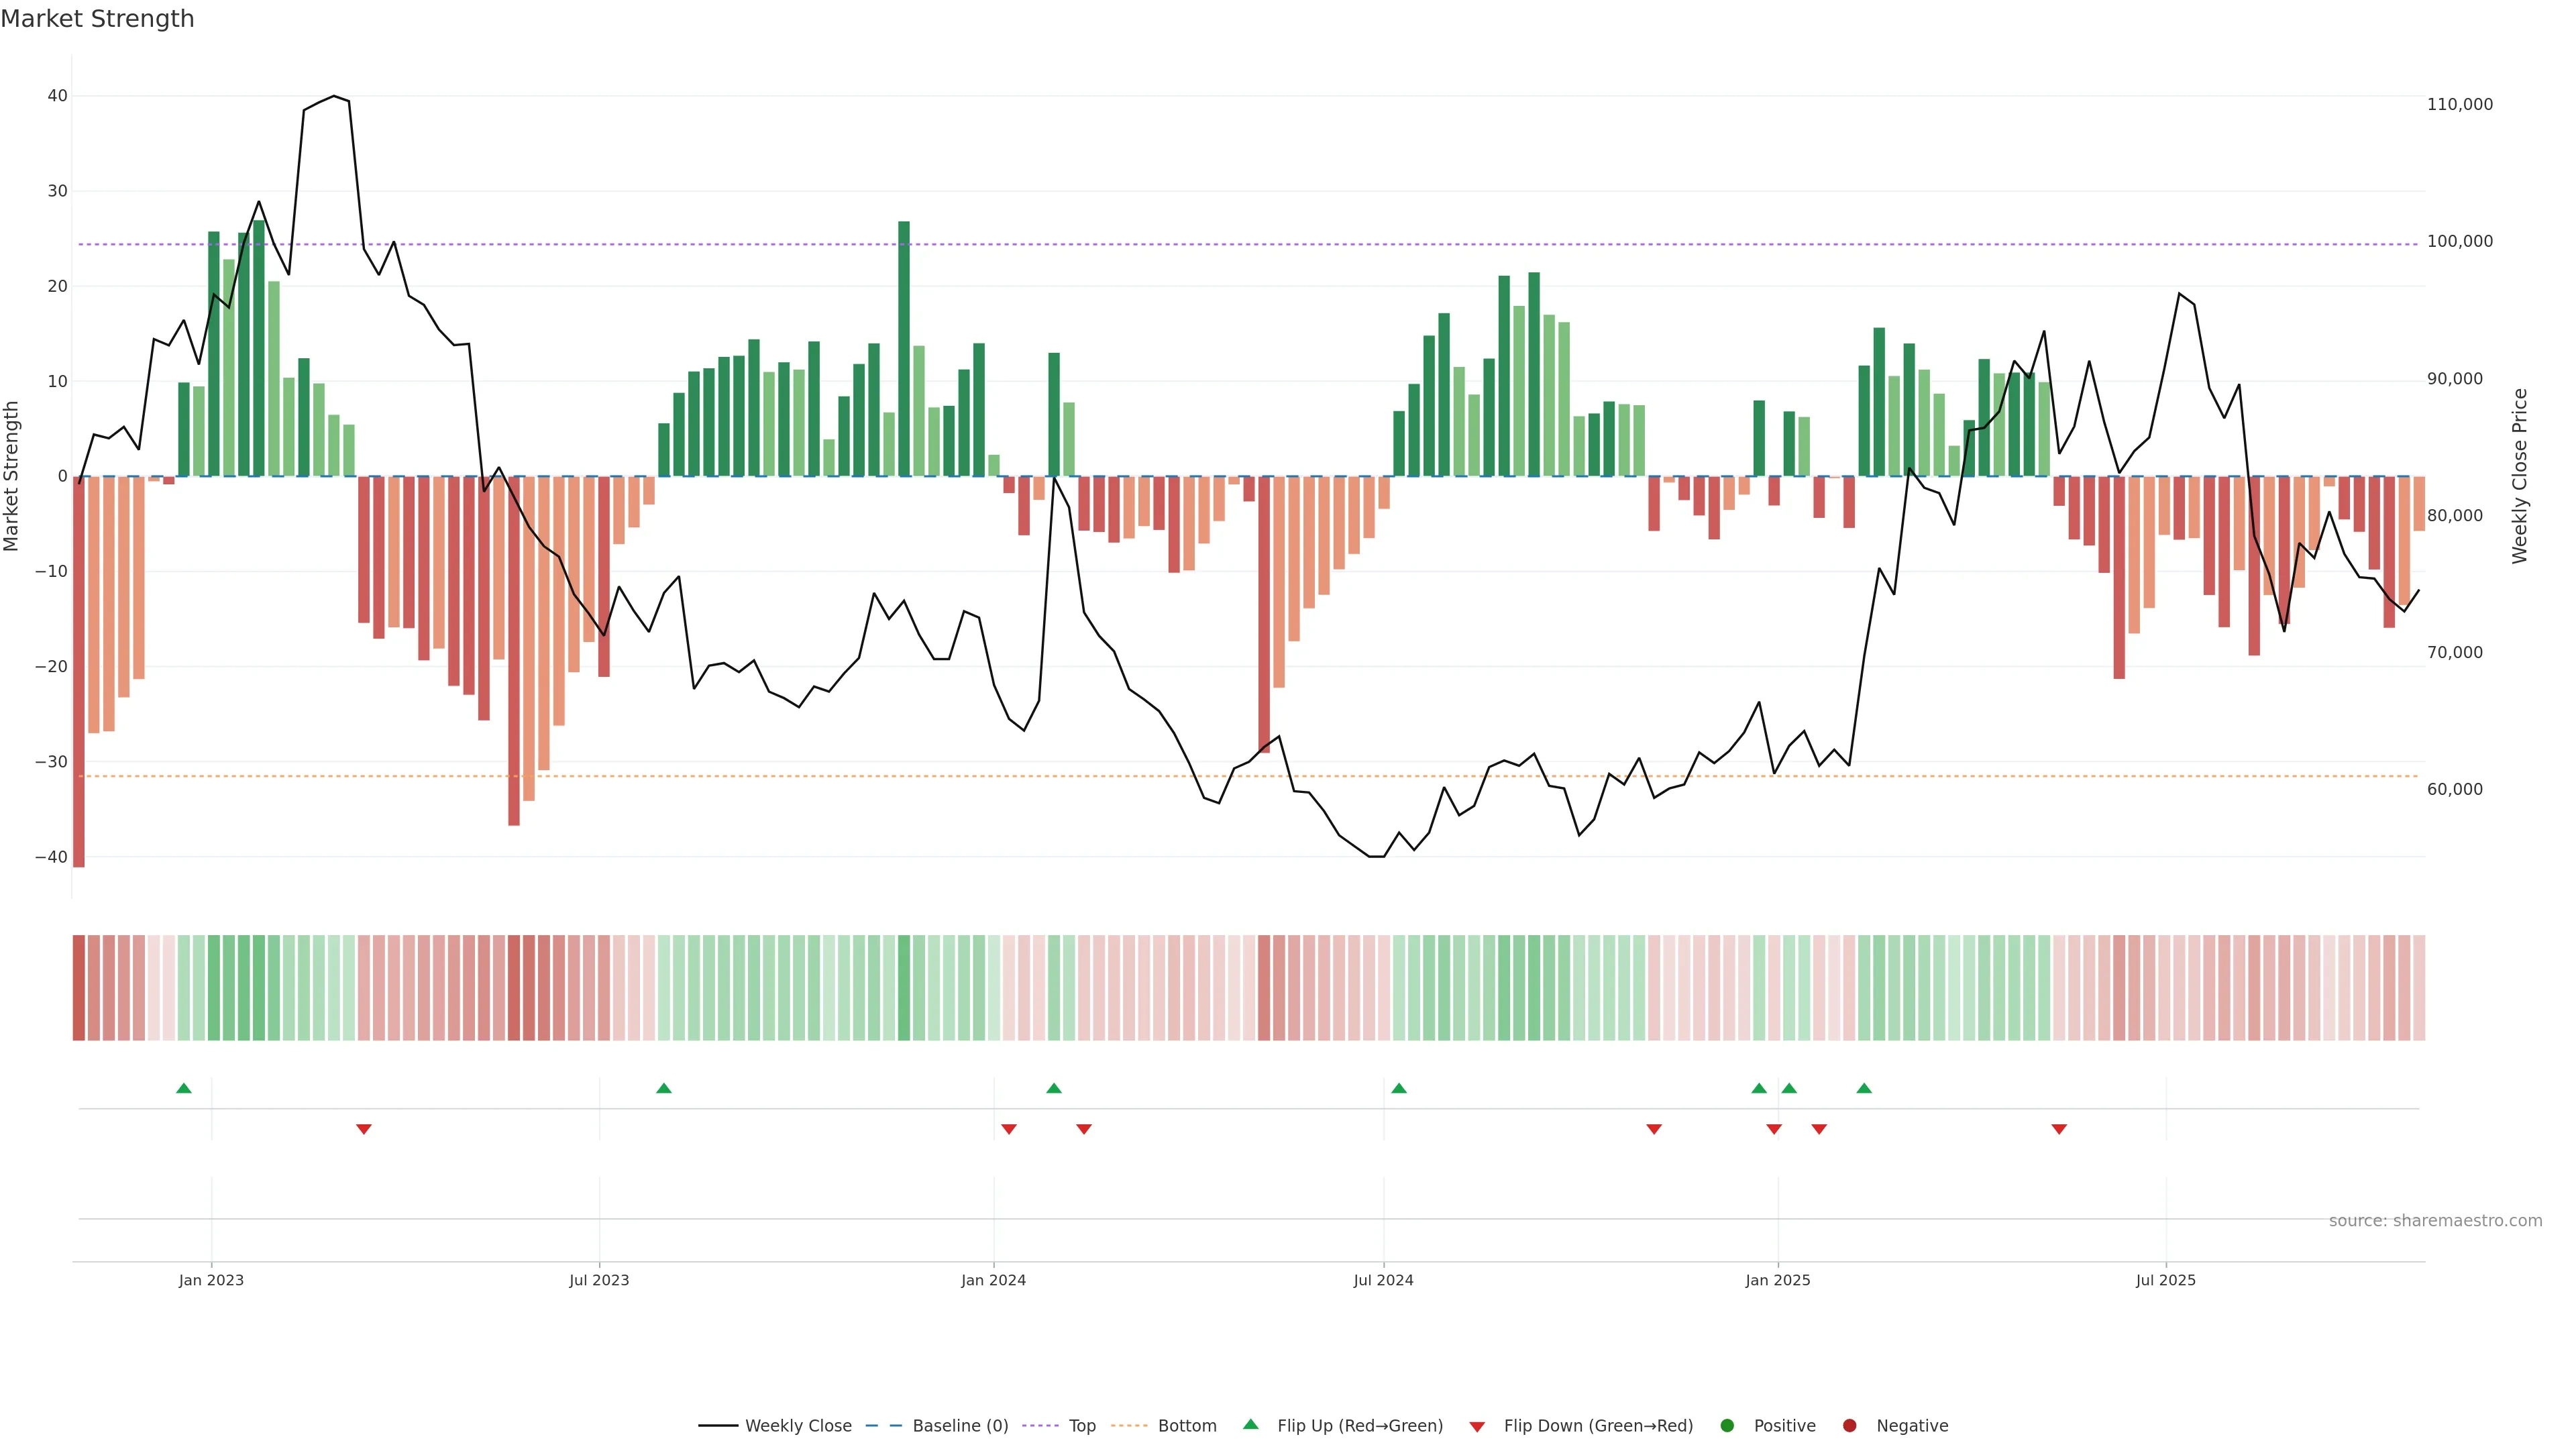
Task: Click the Positive green circle legend icon
Action: click(1727, 1426)
